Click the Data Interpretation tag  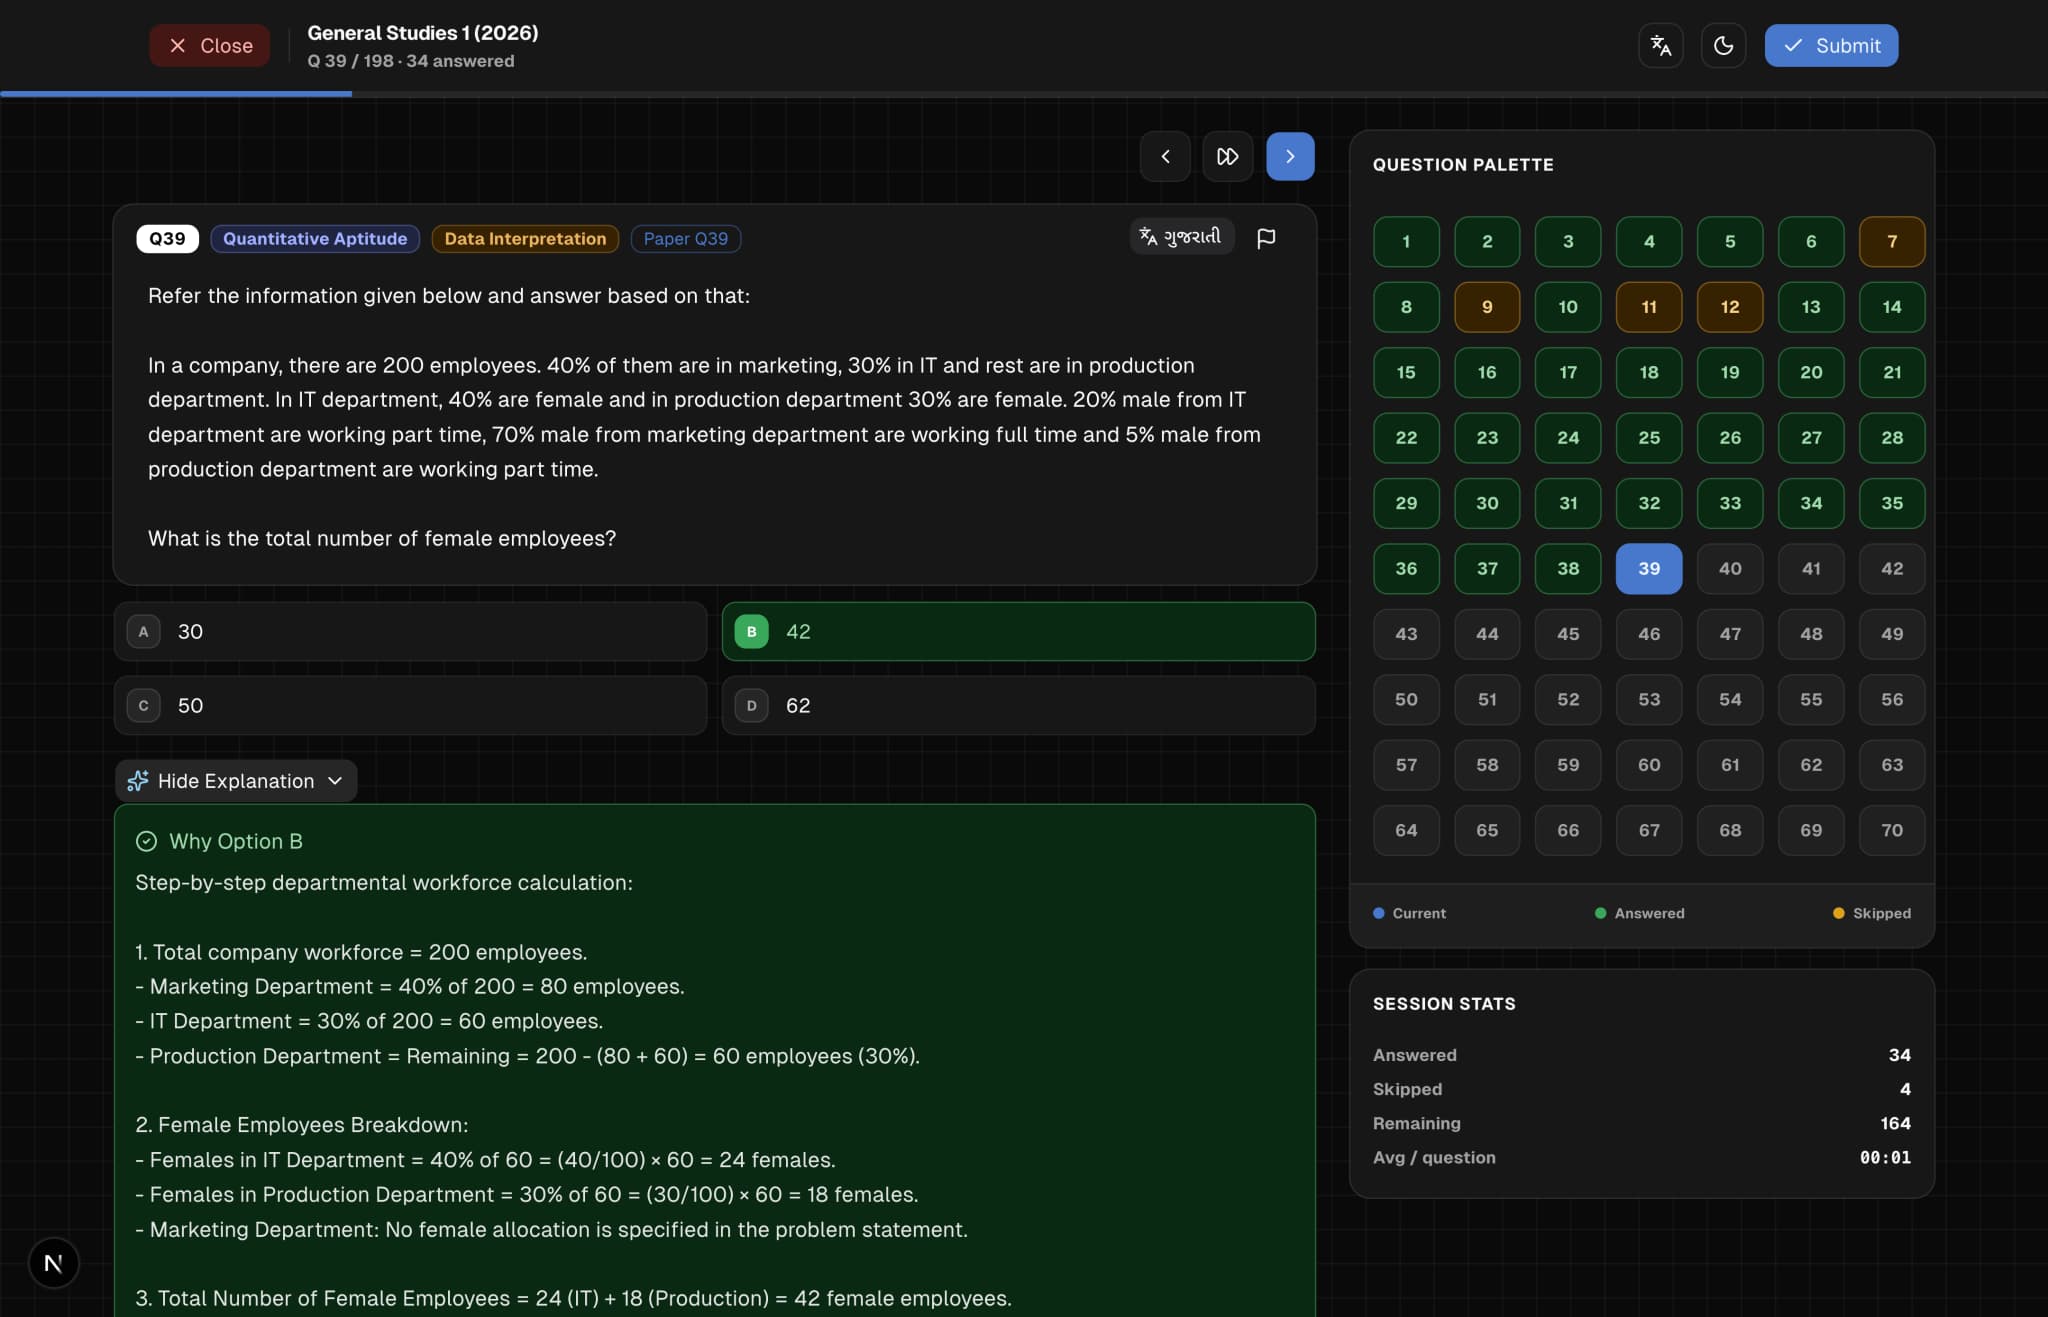(525, 239)
